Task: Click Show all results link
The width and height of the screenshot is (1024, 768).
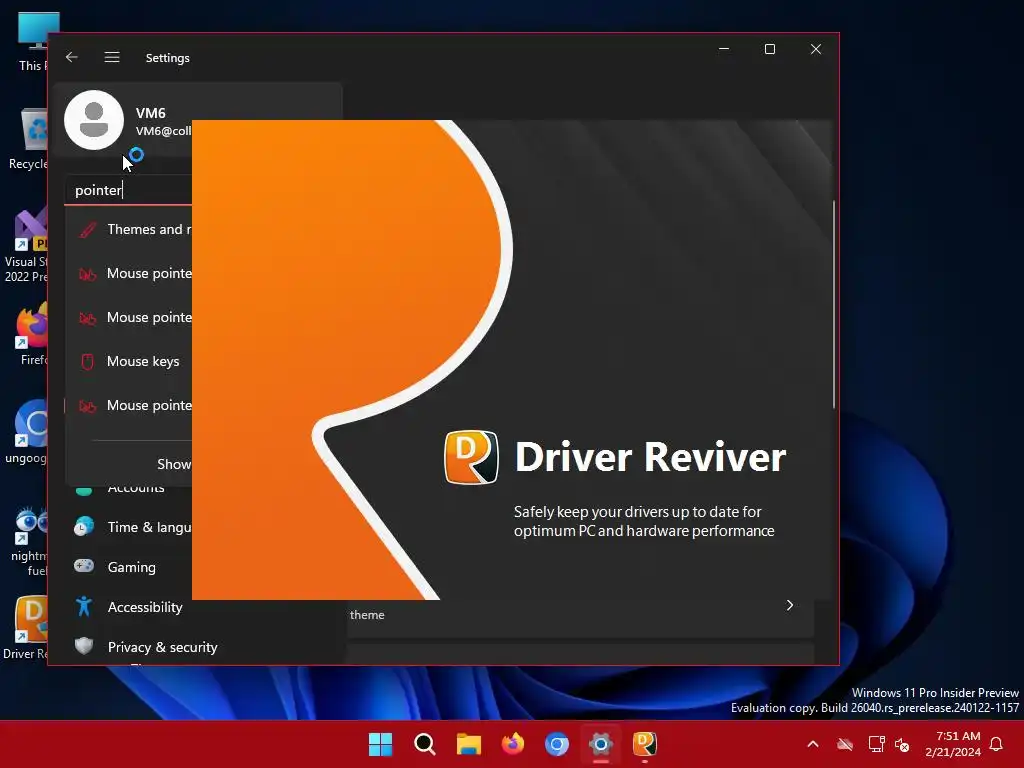Action: 174,464
